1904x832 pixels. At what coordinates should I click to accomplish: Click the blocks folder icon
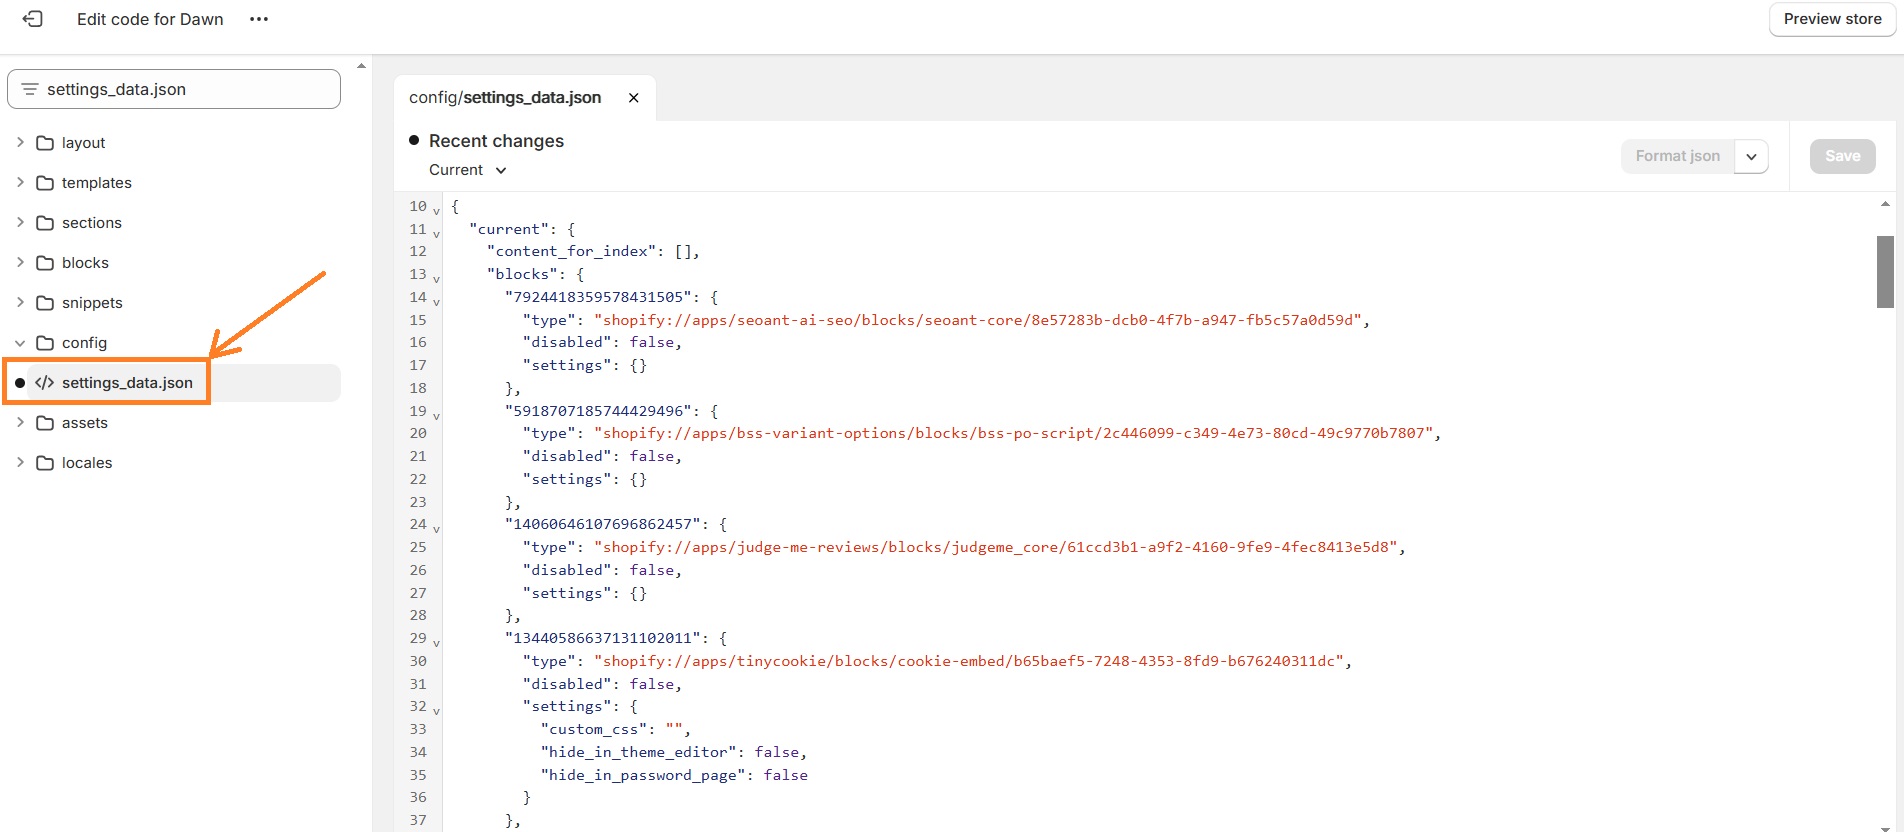45,263
